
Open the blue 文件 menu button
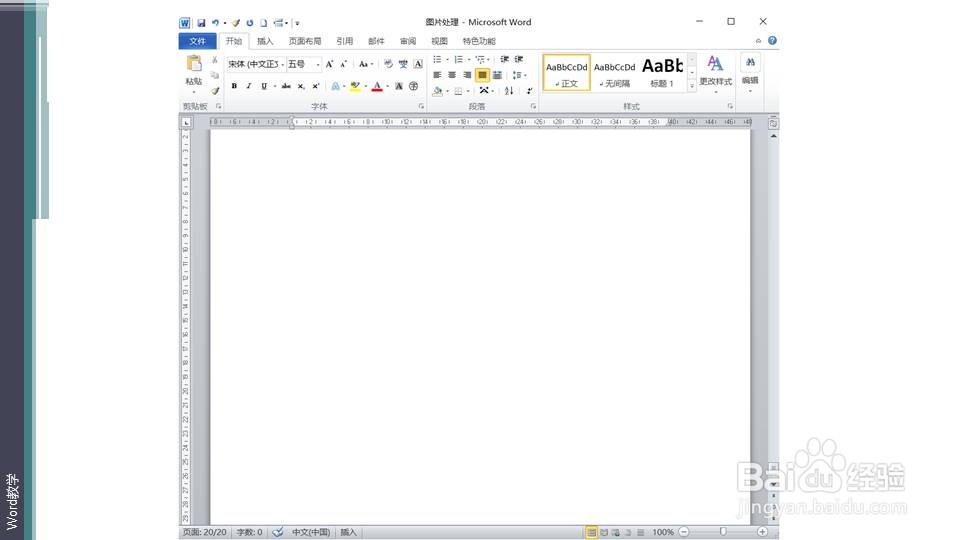tap(197, 41)
